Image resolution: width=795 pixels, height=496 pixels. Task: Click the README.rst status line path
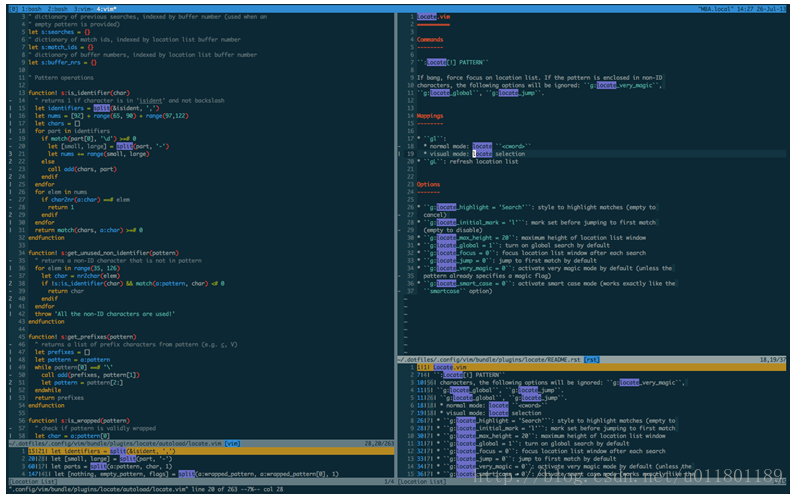click(490, 360)
